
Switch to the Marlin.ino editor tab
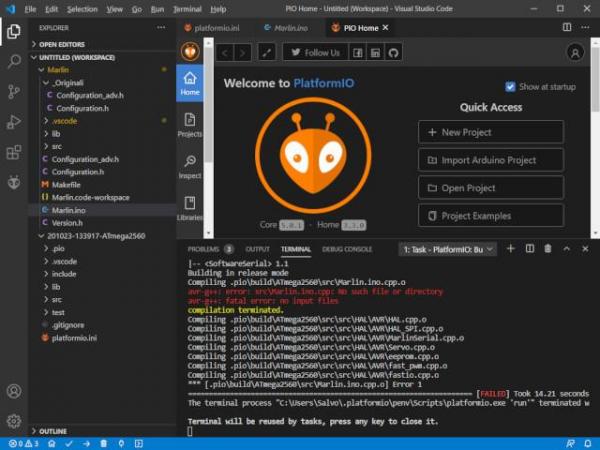(x=286, y=27)
